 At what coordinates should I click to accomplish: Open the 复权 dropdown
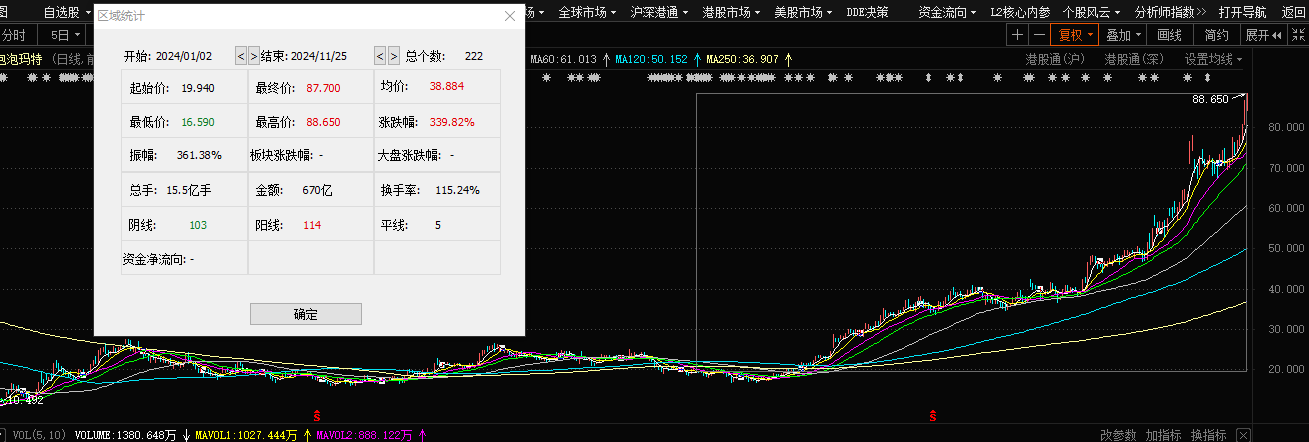coord(1075,34)
